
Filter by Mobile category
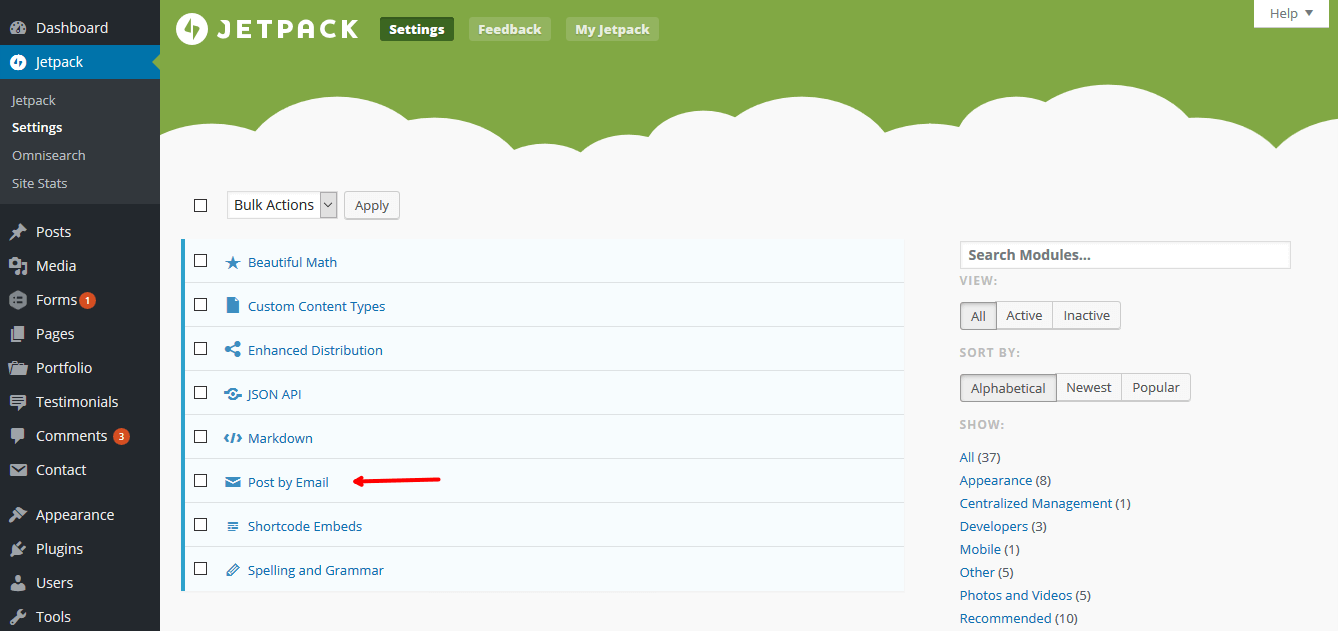(x=981, y=549)
